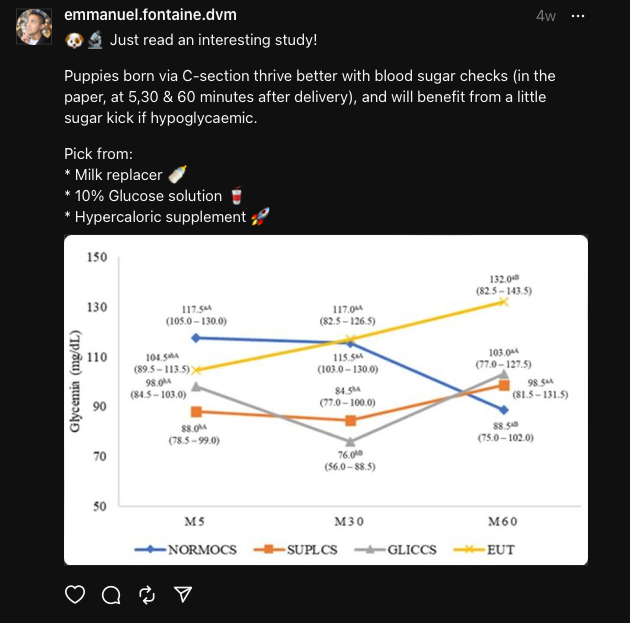Click the milk bottle emoji after Milk replacer
The image size is (630, 623).
tap(178, 175)
